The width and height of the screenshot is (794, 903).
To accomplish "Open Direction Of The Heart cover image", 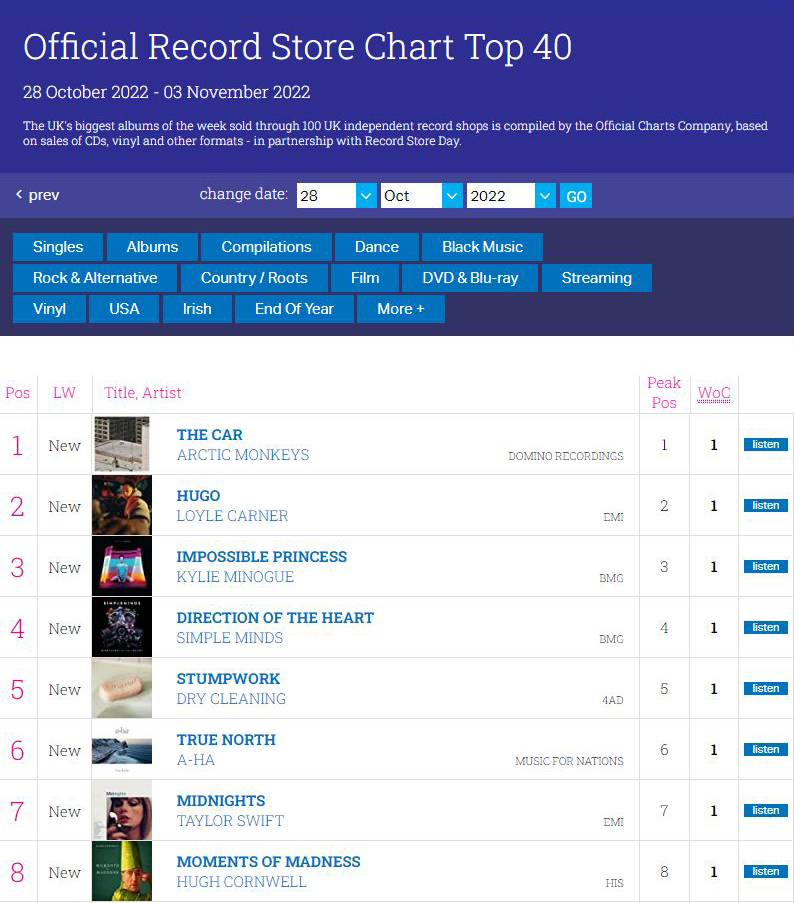I will pos(122,627).
